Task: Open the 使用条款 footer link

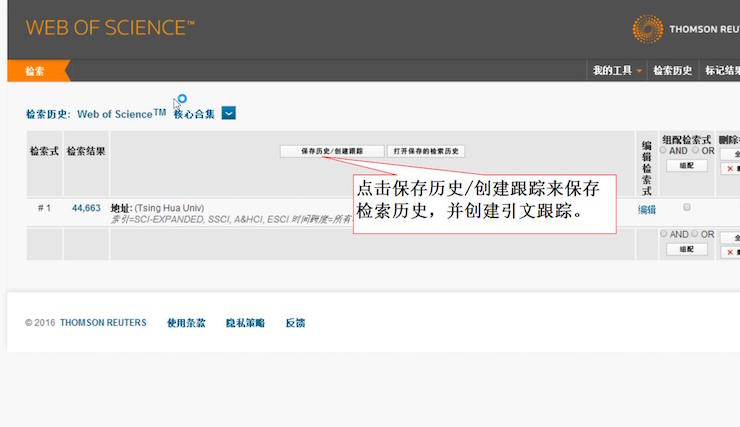Action: 186,323
